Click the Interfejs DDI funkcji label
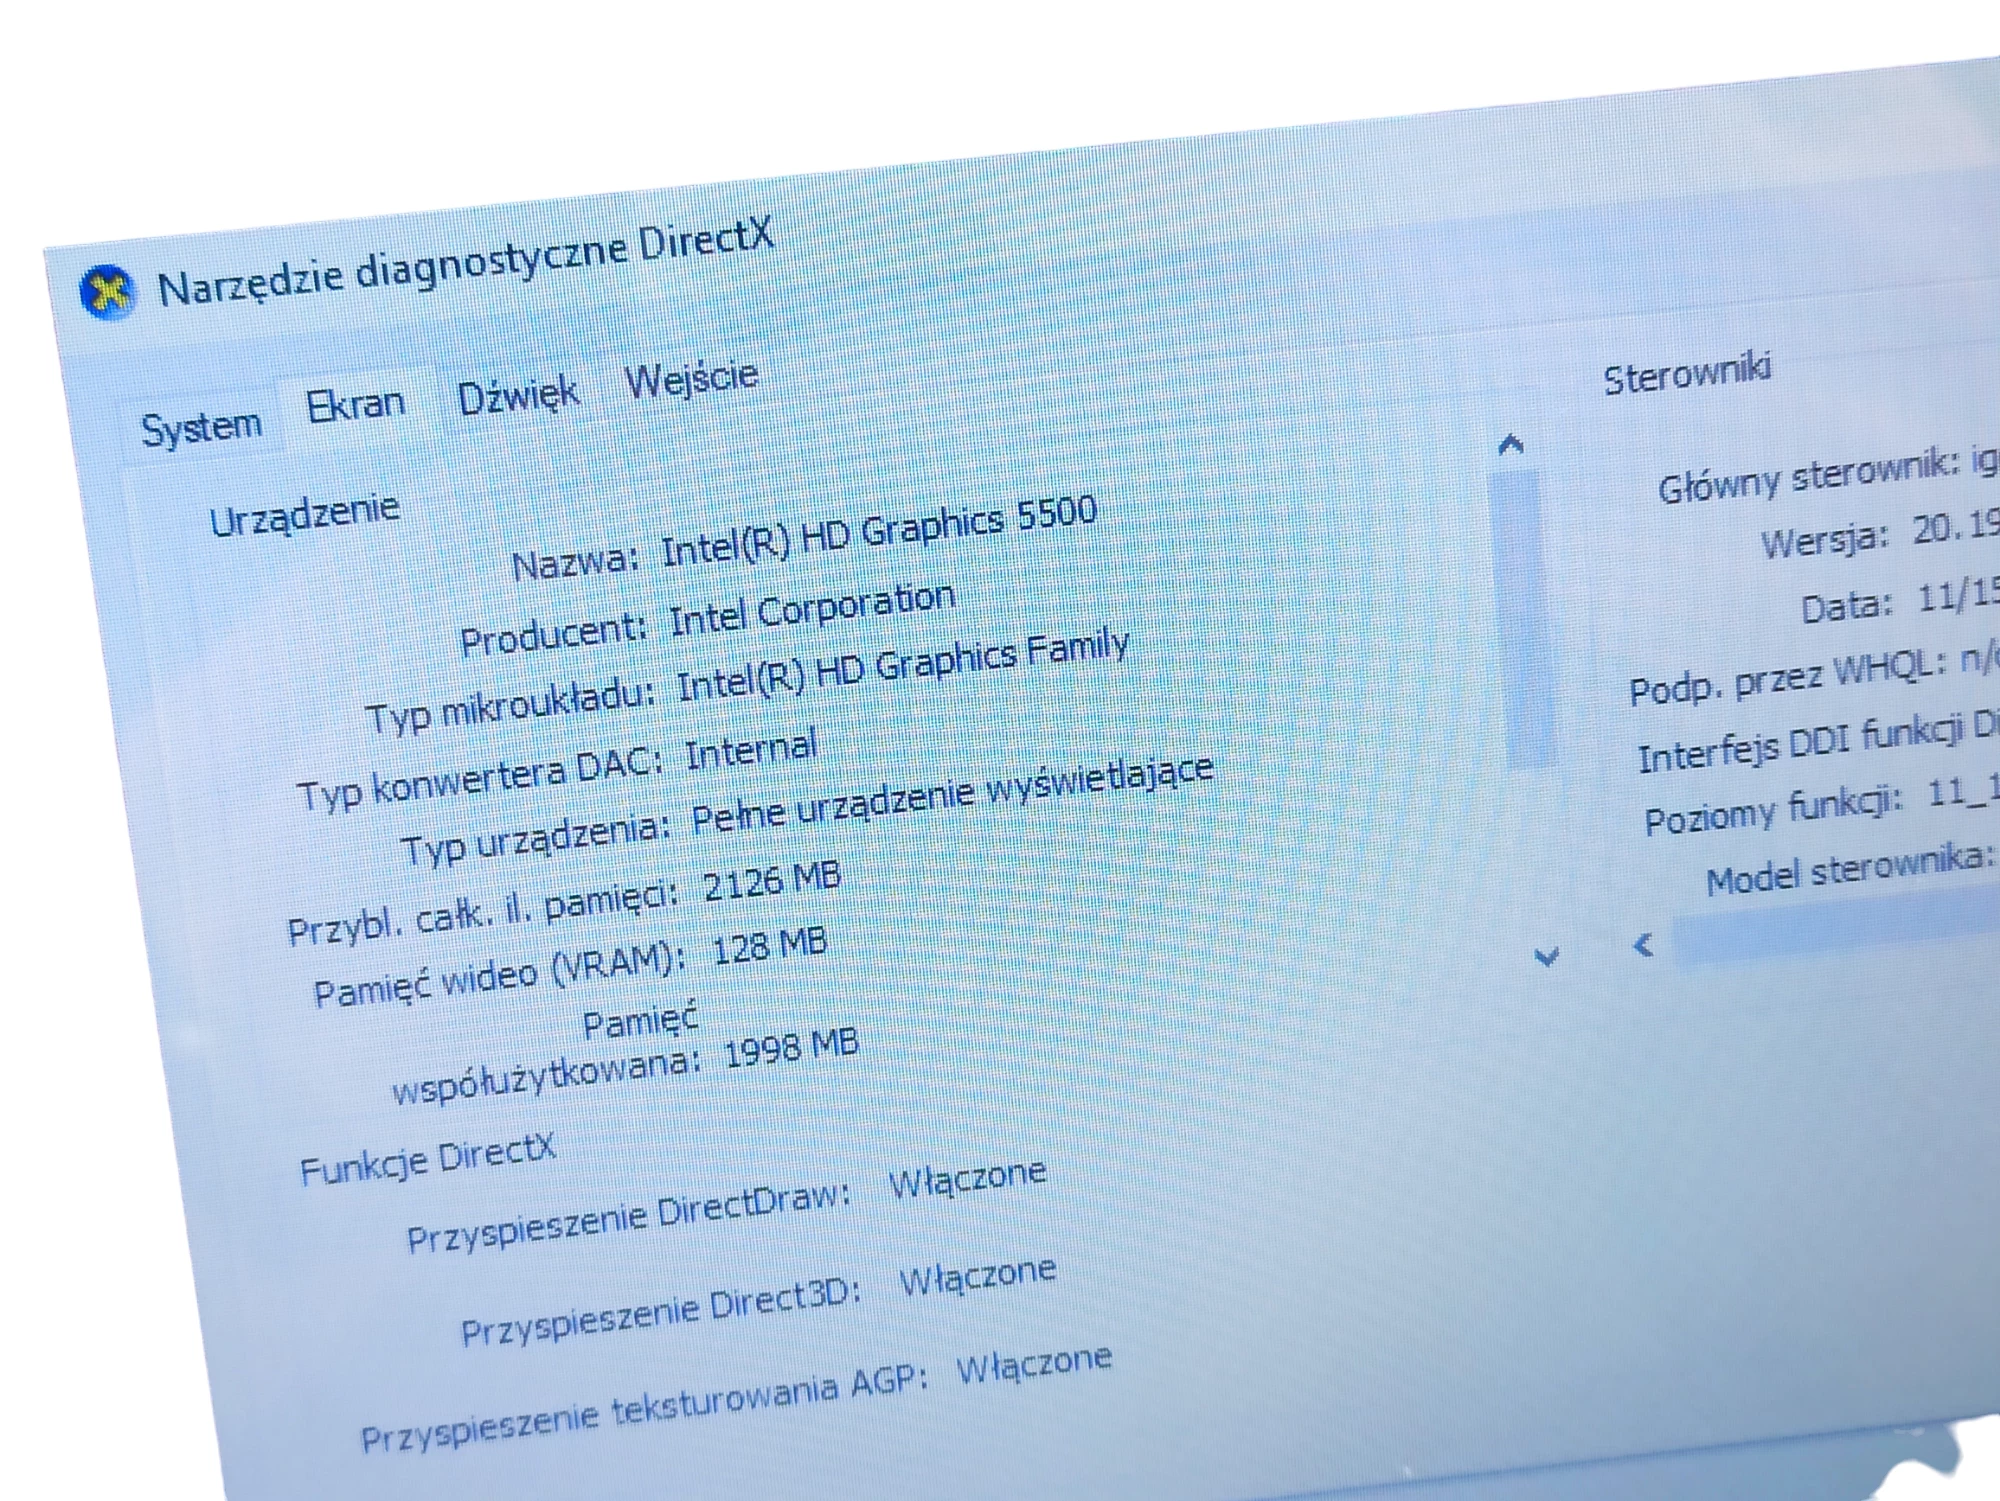 pyautogui.click(x=1802, y=747)
